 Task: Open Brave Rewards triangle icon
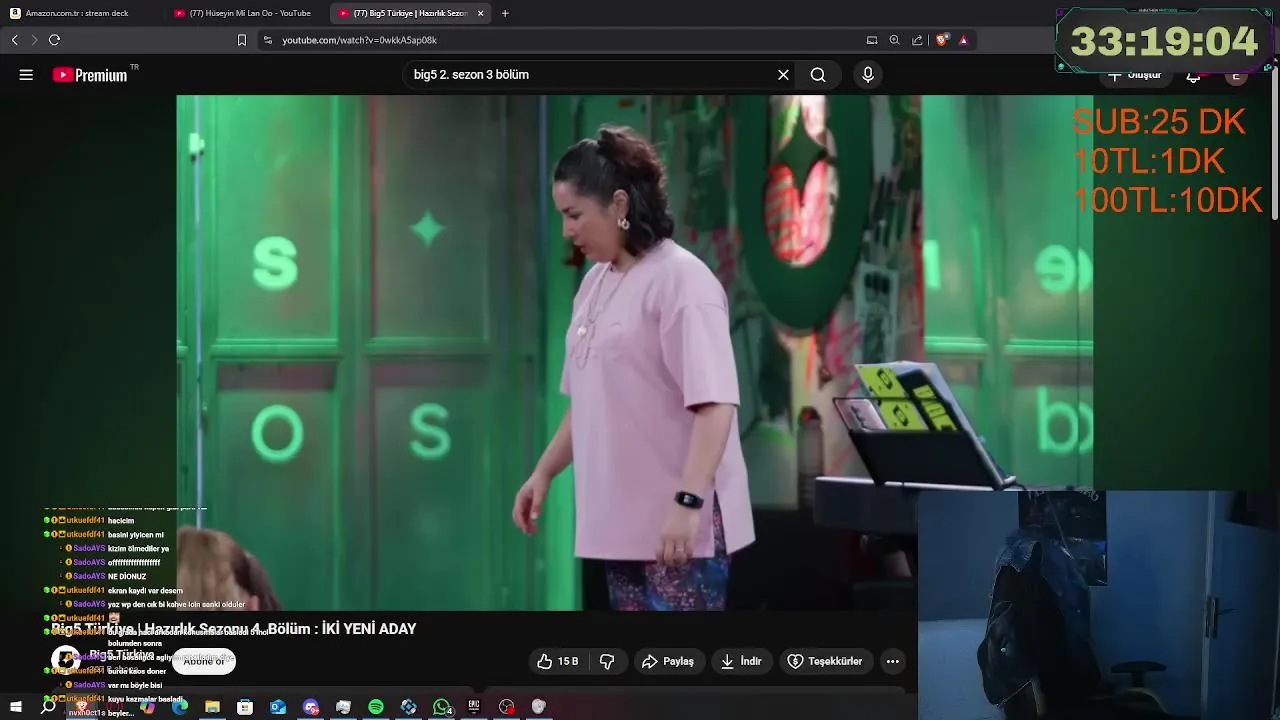[963, 40]
